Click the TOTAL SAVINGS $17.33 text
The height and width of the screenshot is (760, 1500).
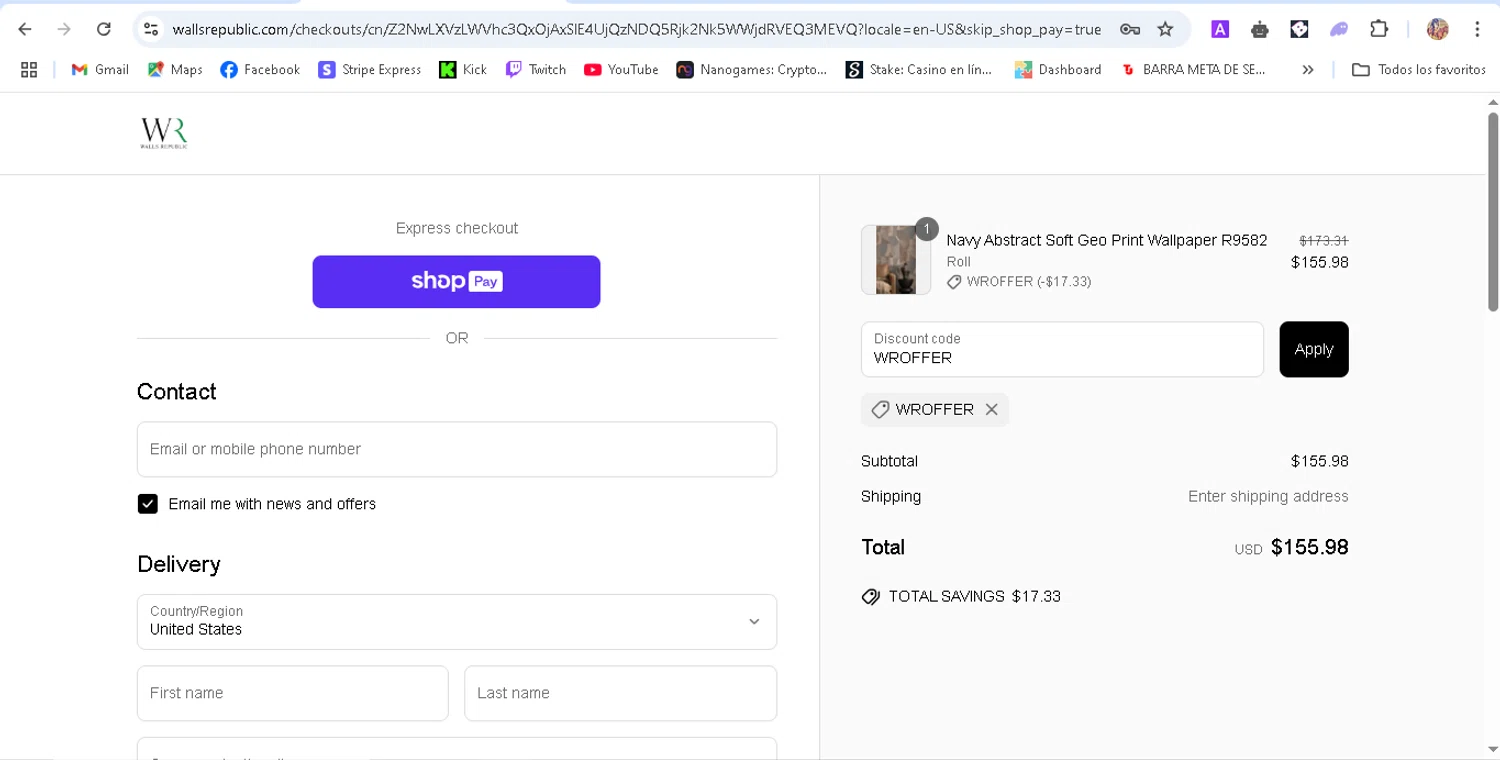pos(975,596)
